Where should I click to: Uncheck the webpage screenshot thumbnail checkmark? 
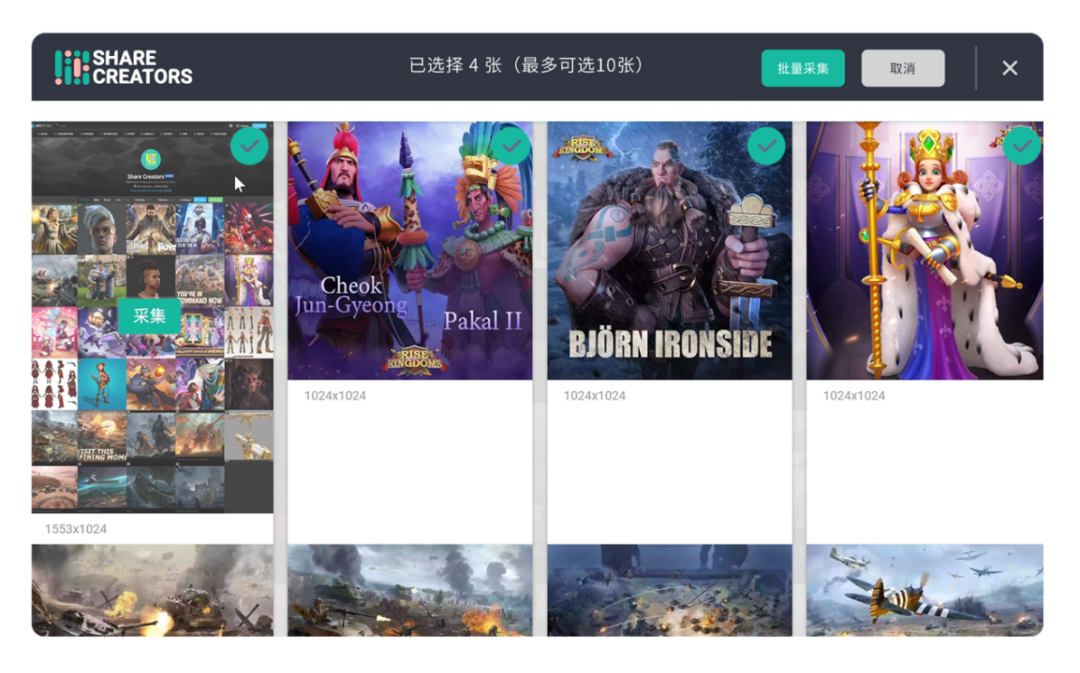(x=249, y=146)
